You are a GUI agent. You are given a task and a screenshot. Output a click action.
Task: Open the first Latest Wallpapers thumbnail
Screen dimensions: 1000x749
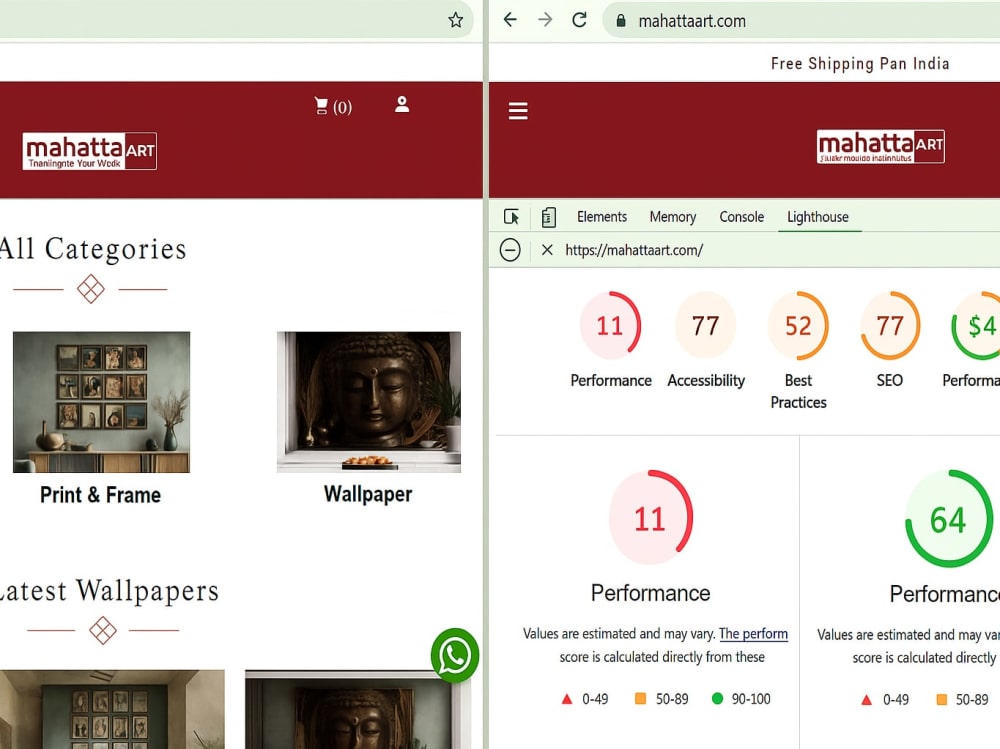point(112,709)
